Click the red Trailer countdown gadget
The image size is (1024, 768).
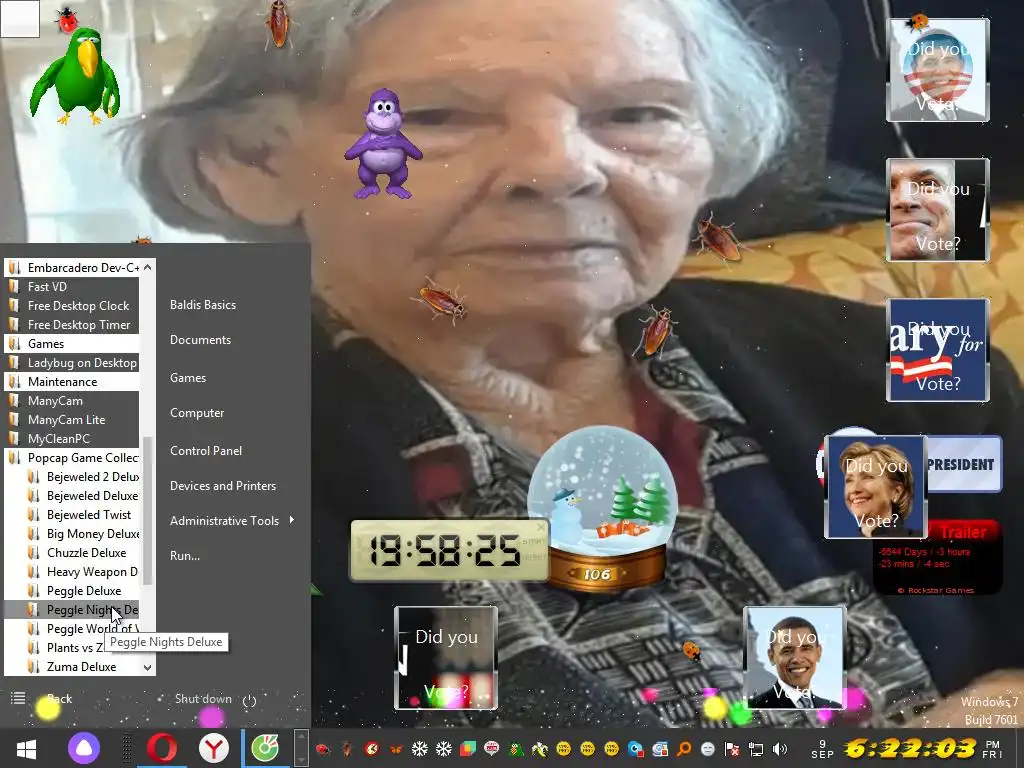pos(938,558)
